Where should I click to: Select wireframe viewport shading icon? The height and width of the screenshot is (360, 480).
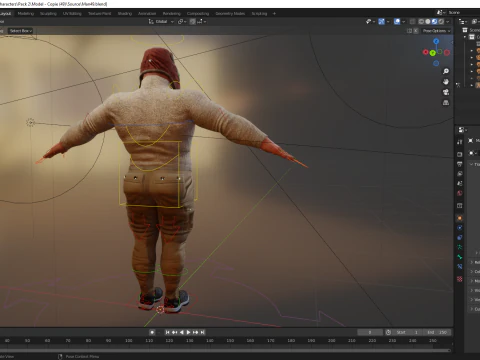click(421, 22)
